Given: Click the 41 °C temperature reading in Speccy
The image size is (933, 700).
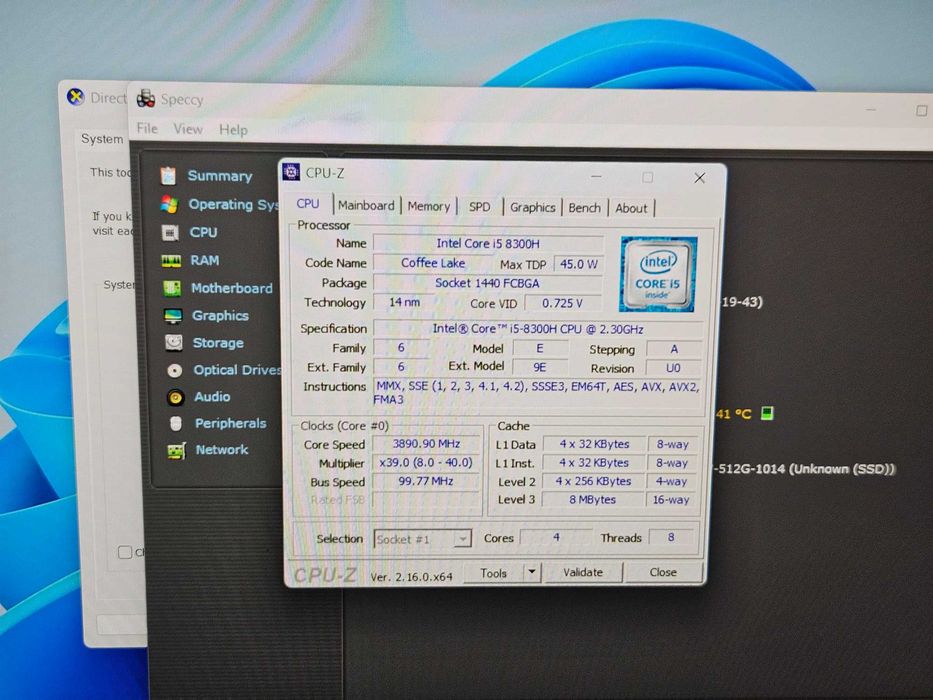Looking at the screenshot, I should pos(734,414).
